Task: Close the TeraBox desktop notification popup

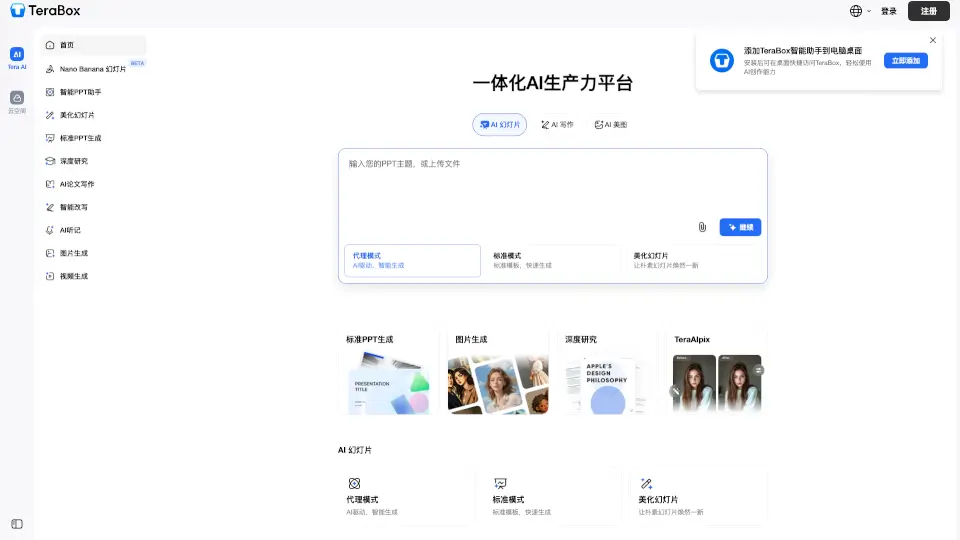Action: point(933,40)
